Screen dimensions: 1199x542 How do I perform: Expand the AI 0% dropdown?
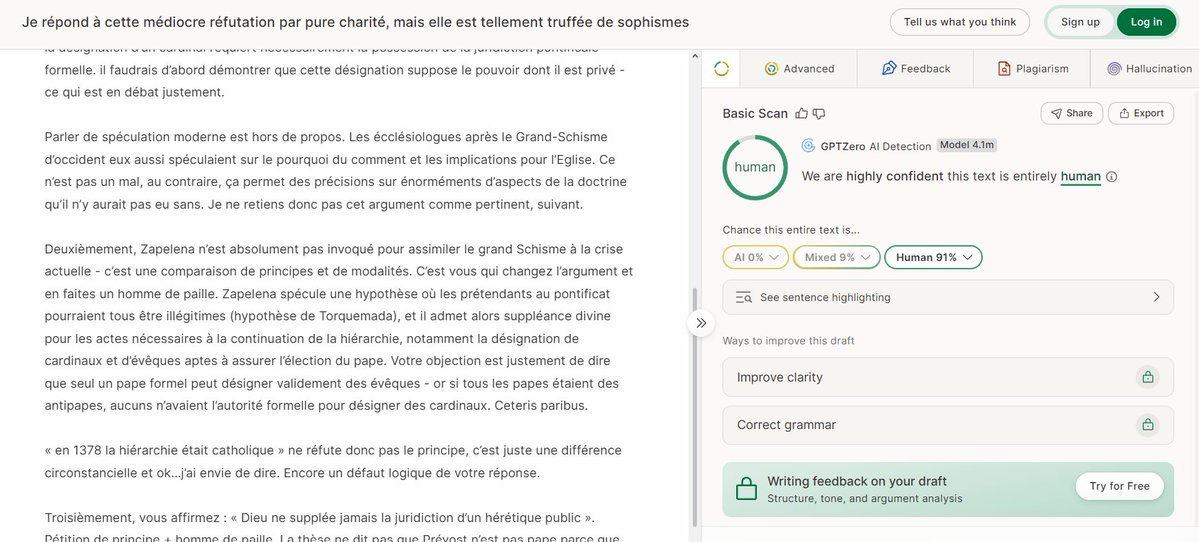(x=755, y=258)
